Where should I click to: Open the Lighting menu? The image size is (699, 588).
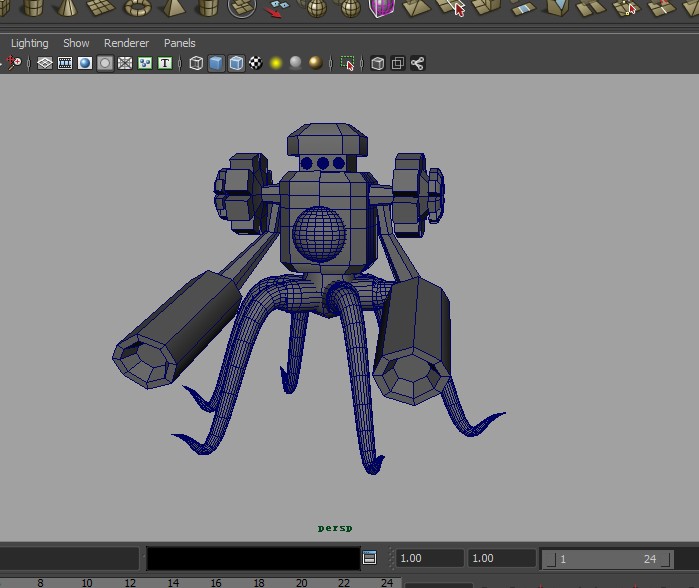29,43
